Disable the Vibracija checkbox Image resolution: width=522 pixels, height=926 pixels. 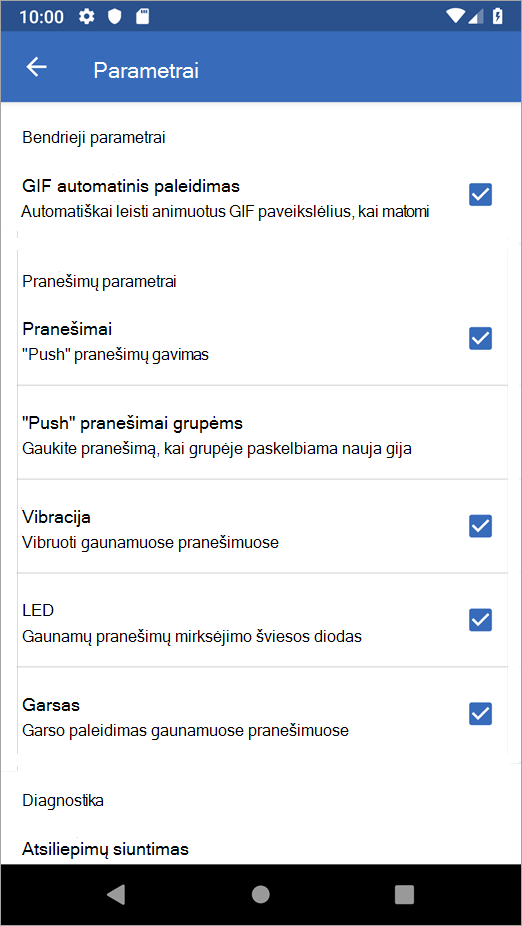[x=481, y=526]
